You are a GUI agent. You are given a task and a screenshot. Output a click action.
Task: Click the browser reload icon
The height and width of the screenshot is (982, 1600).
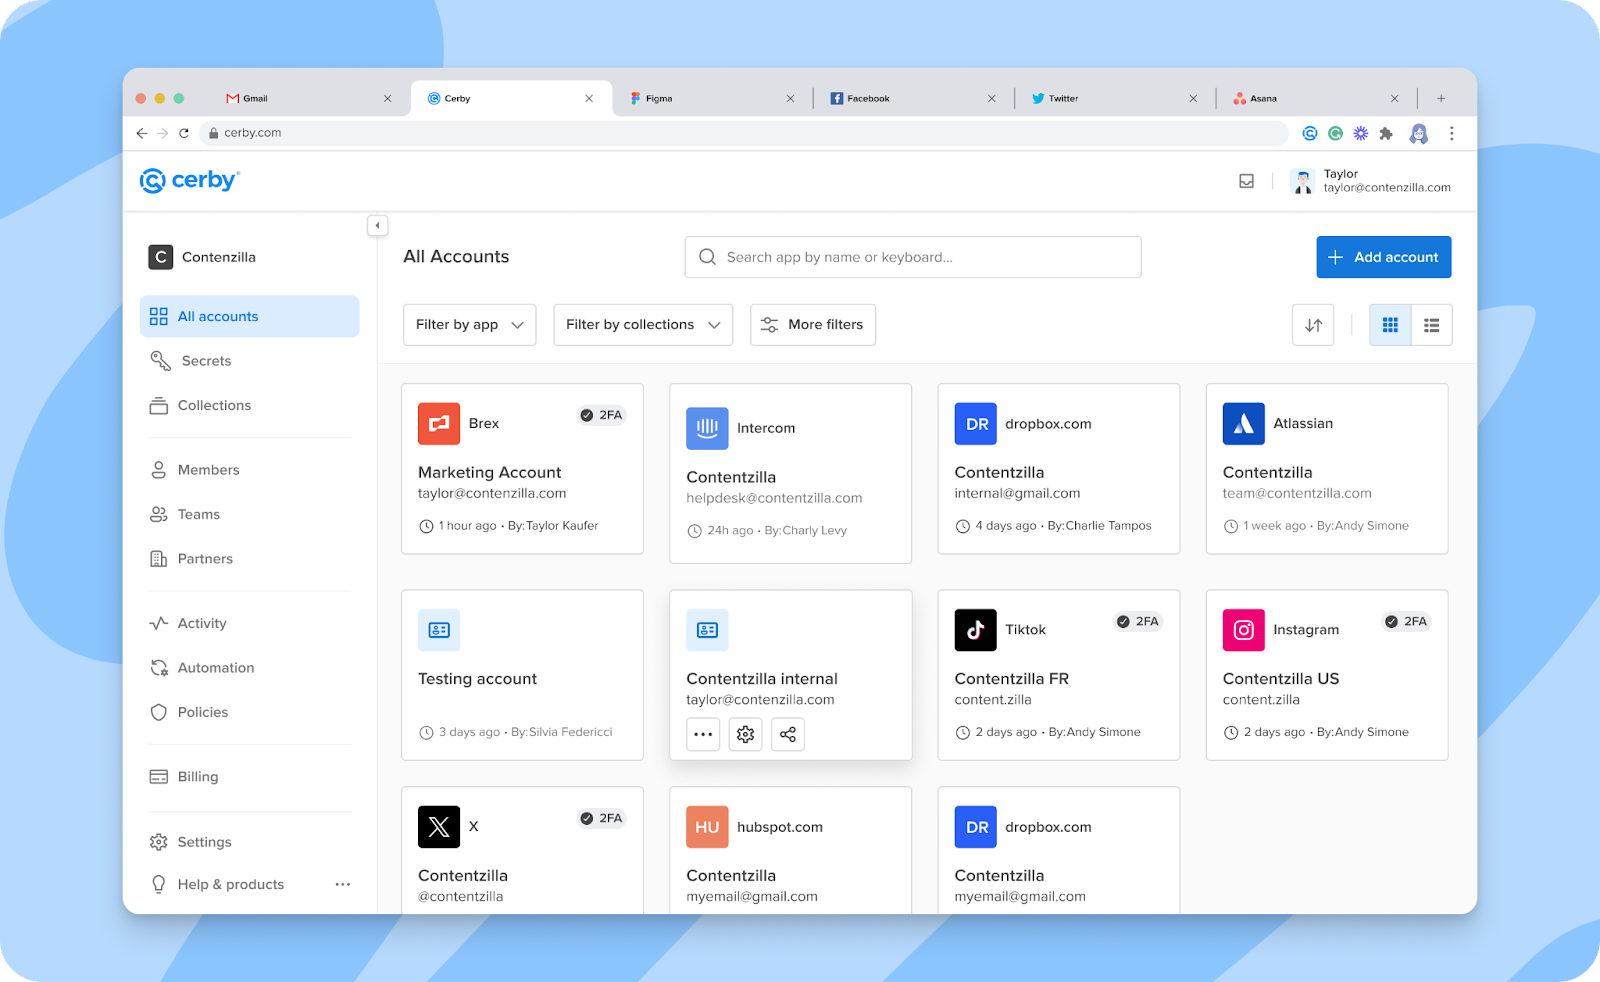184,133
